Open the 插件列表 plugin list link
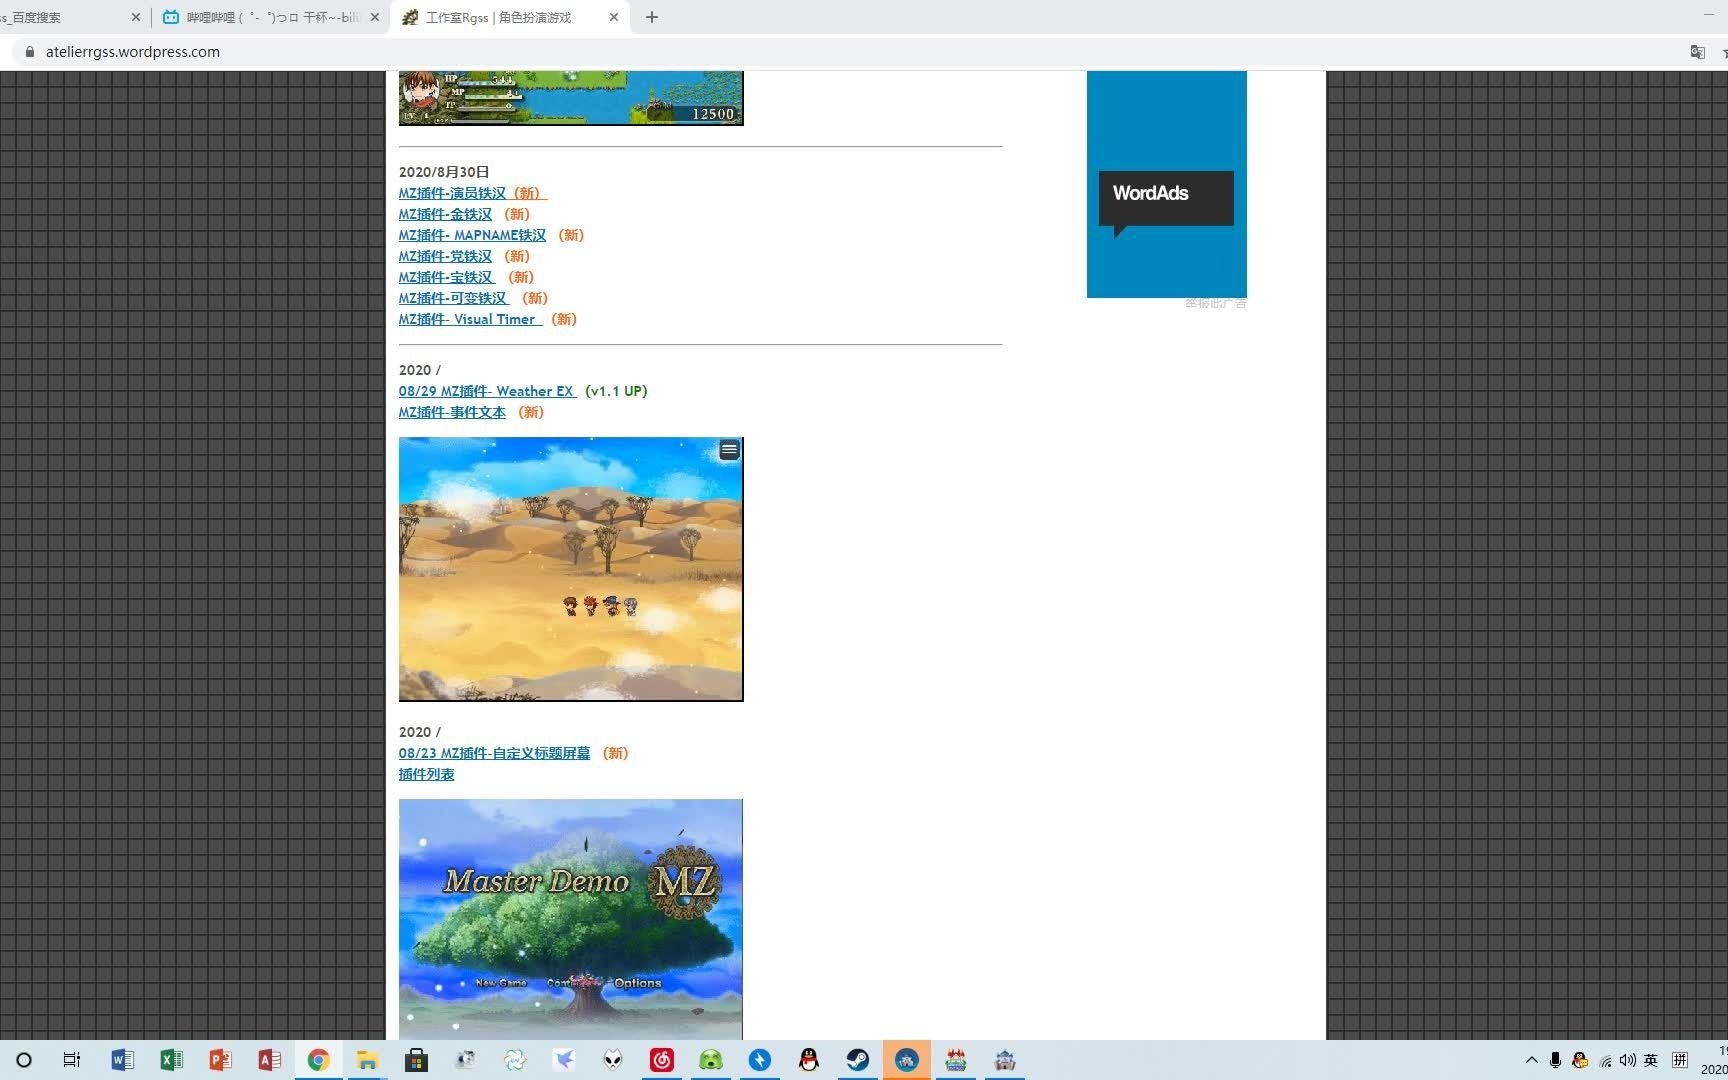The width and height of the screenshot is (1728, 1080). click(x=426, y=774)
